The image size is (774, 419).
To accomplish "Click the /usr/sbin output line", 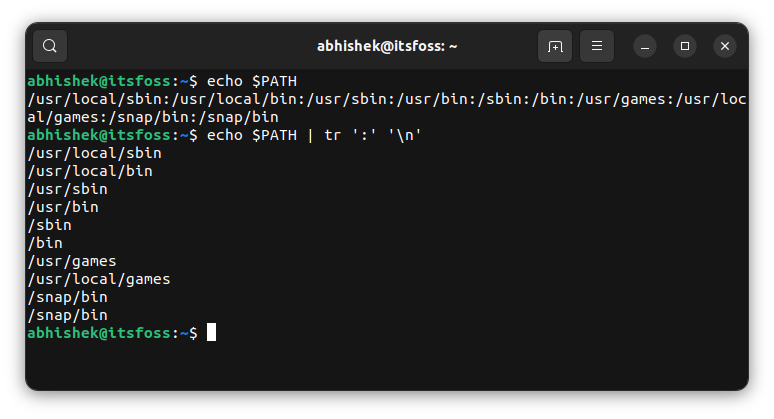I will [x=68, y=189].
